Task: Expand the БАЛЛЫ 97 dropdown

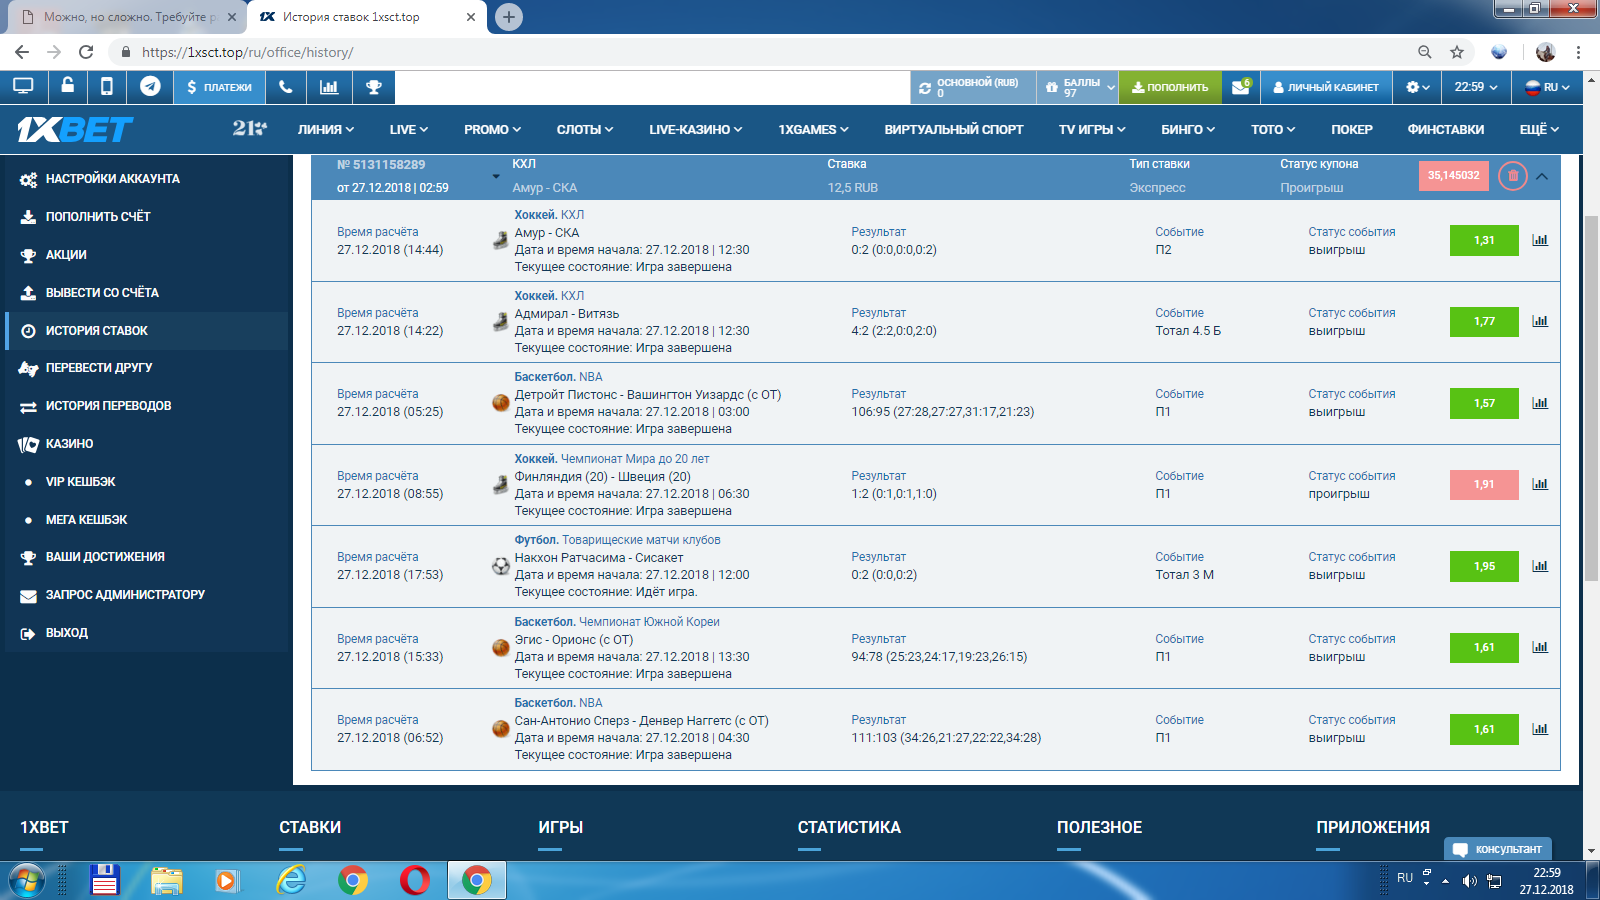Action: coord(1078,87)
